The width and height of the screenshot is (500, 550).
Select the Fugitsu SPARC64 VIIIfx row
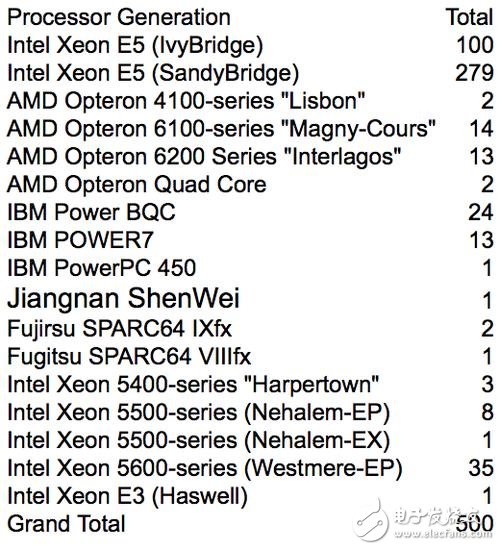click(x=250, y=357)
